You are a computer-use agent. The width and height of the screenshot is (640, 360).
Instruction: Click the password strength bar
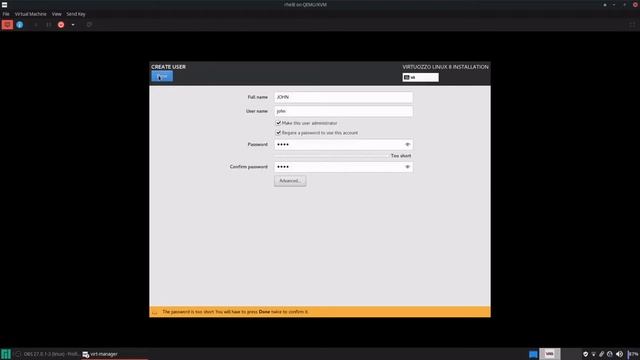(x=331, y=156)
